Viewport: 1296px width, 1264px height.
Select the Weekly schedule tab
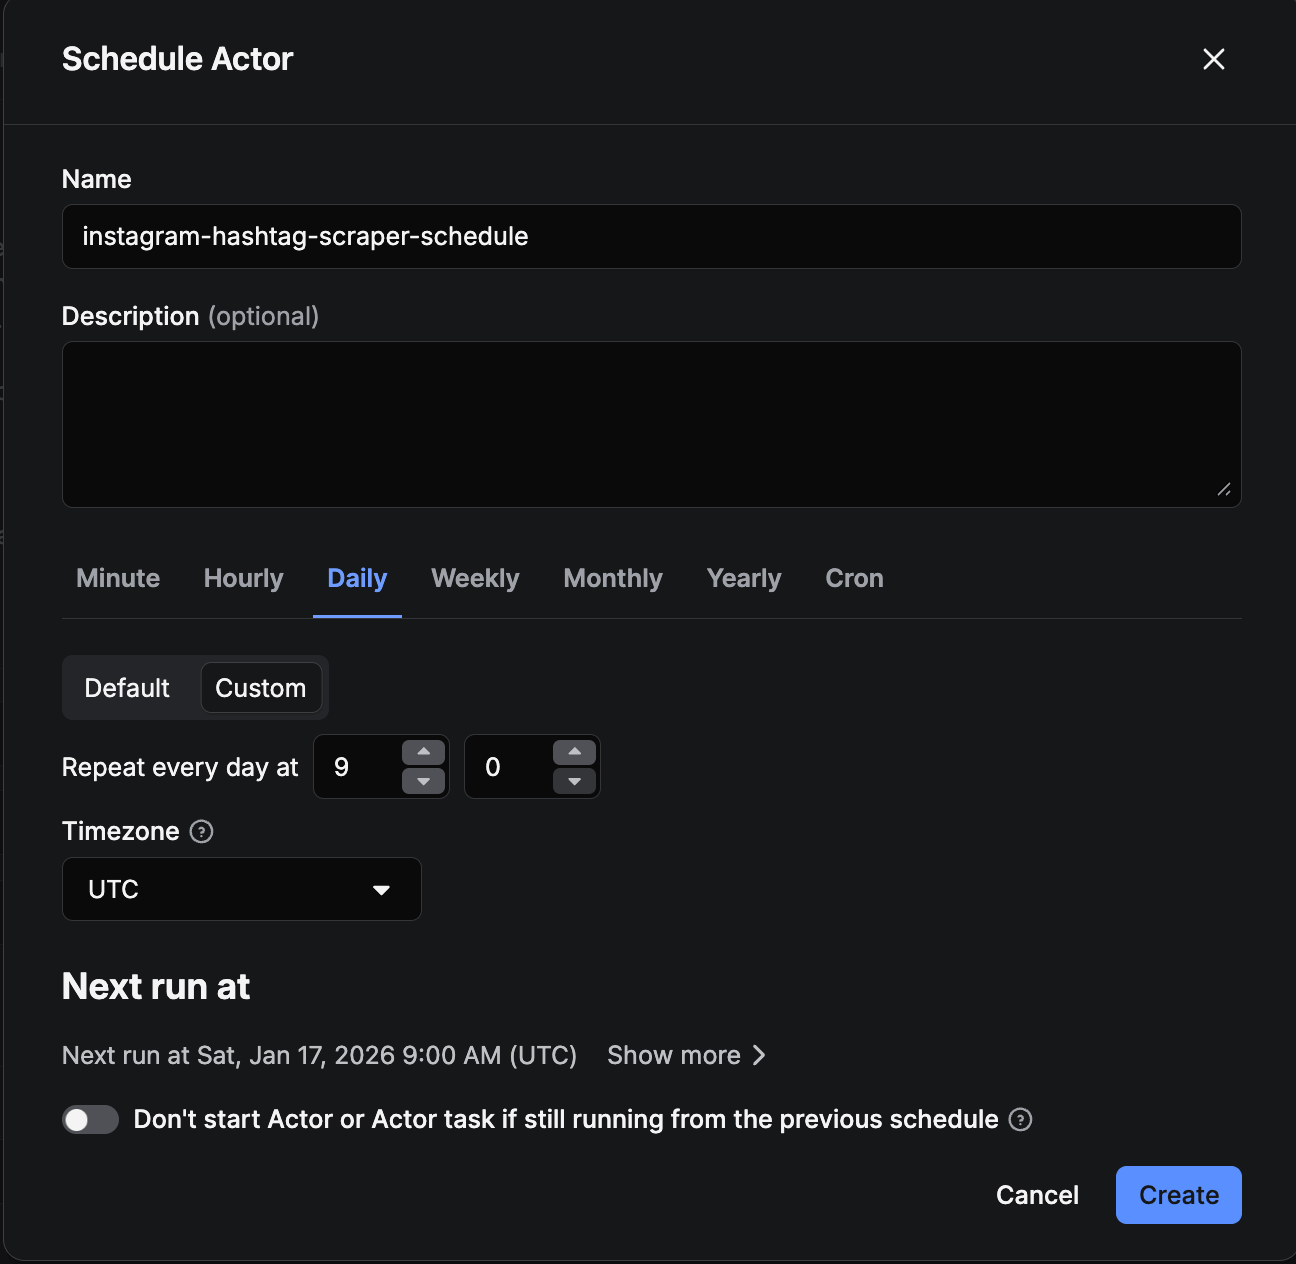475,578
